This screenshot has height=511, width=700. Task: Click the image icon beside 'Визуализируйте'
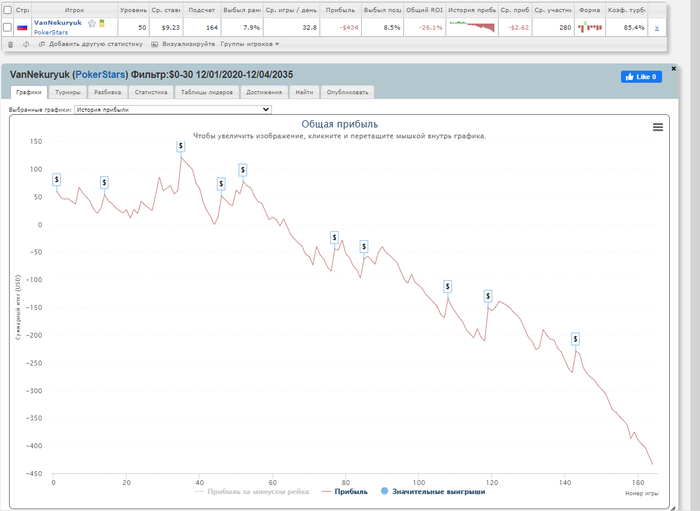click(x=154, y=44)
